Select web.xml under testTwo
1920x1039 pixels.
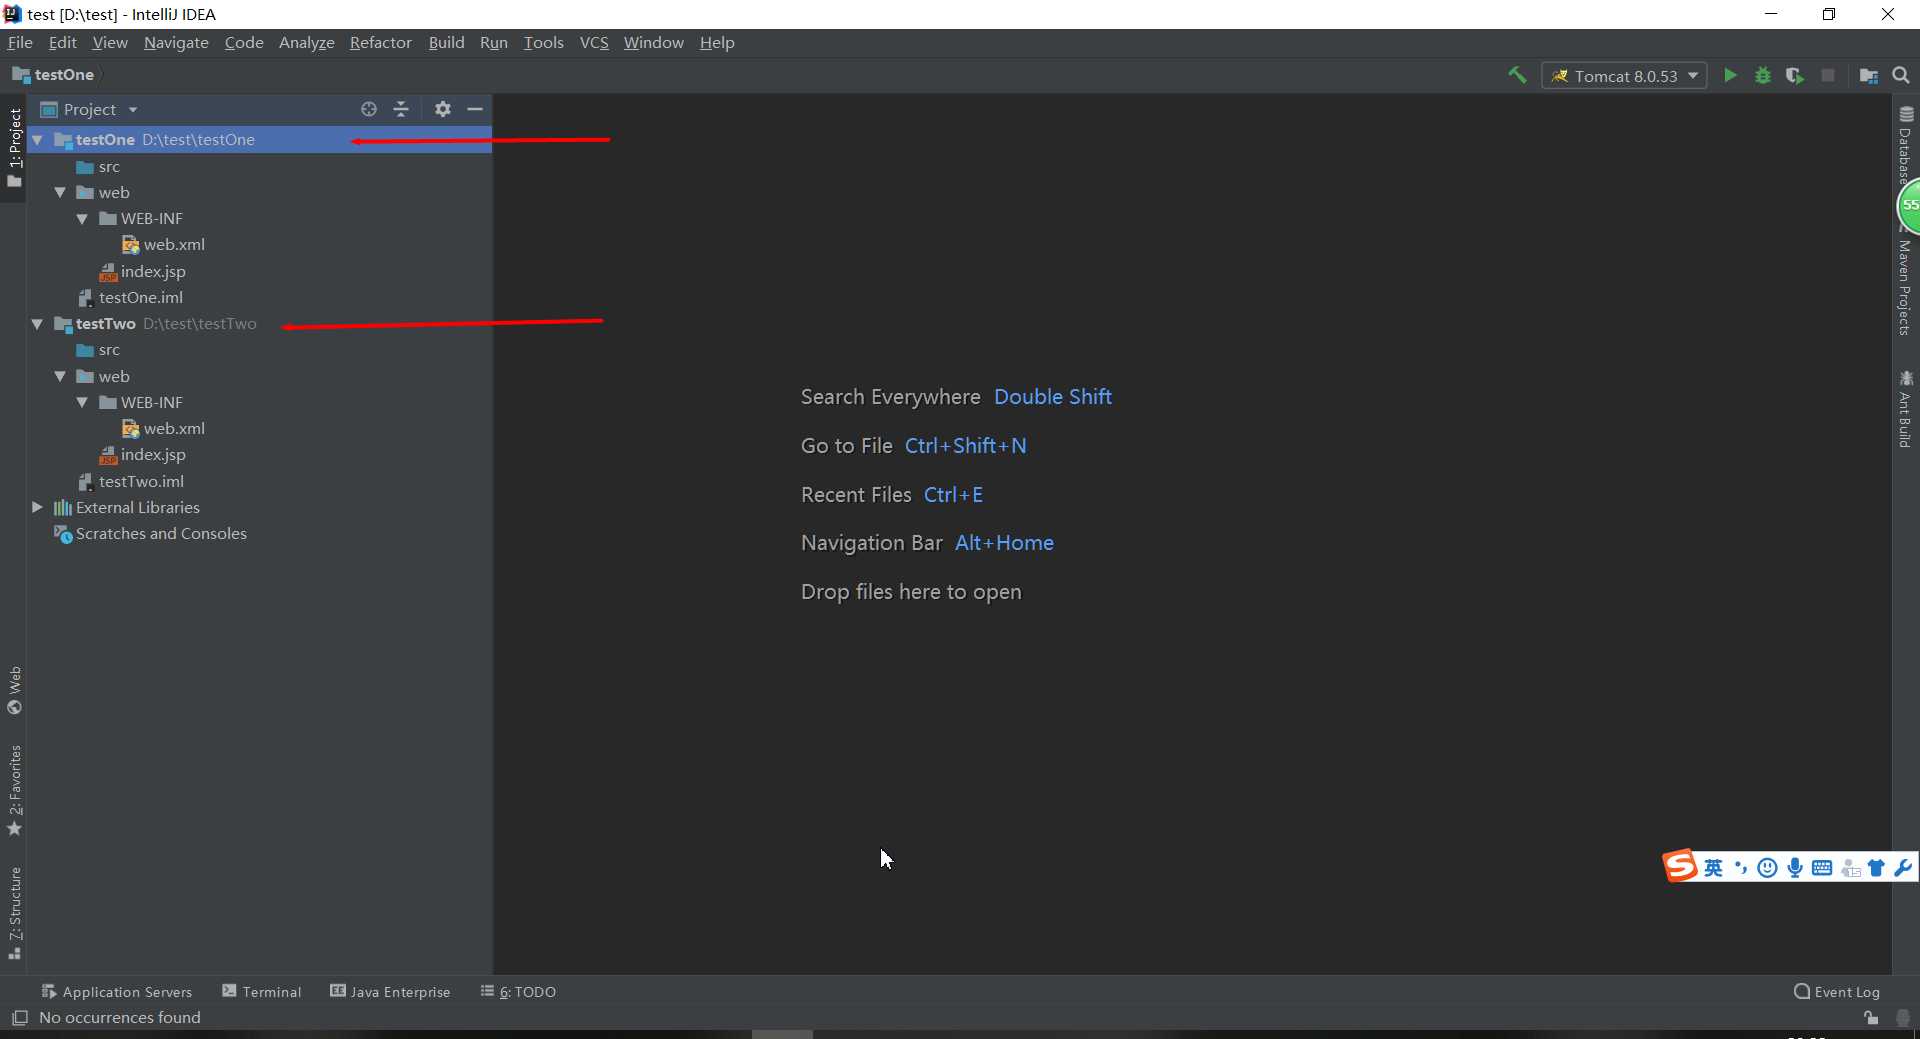coord(163,429)
